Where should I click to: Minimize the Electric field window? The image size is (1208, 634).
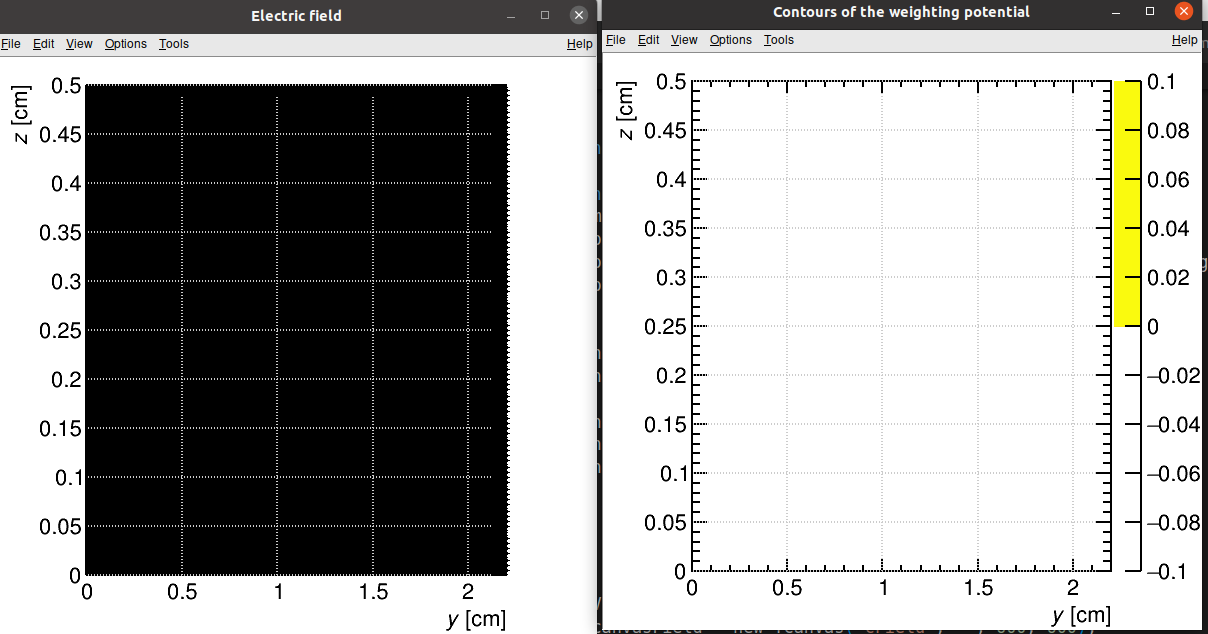tap(512, 15)
